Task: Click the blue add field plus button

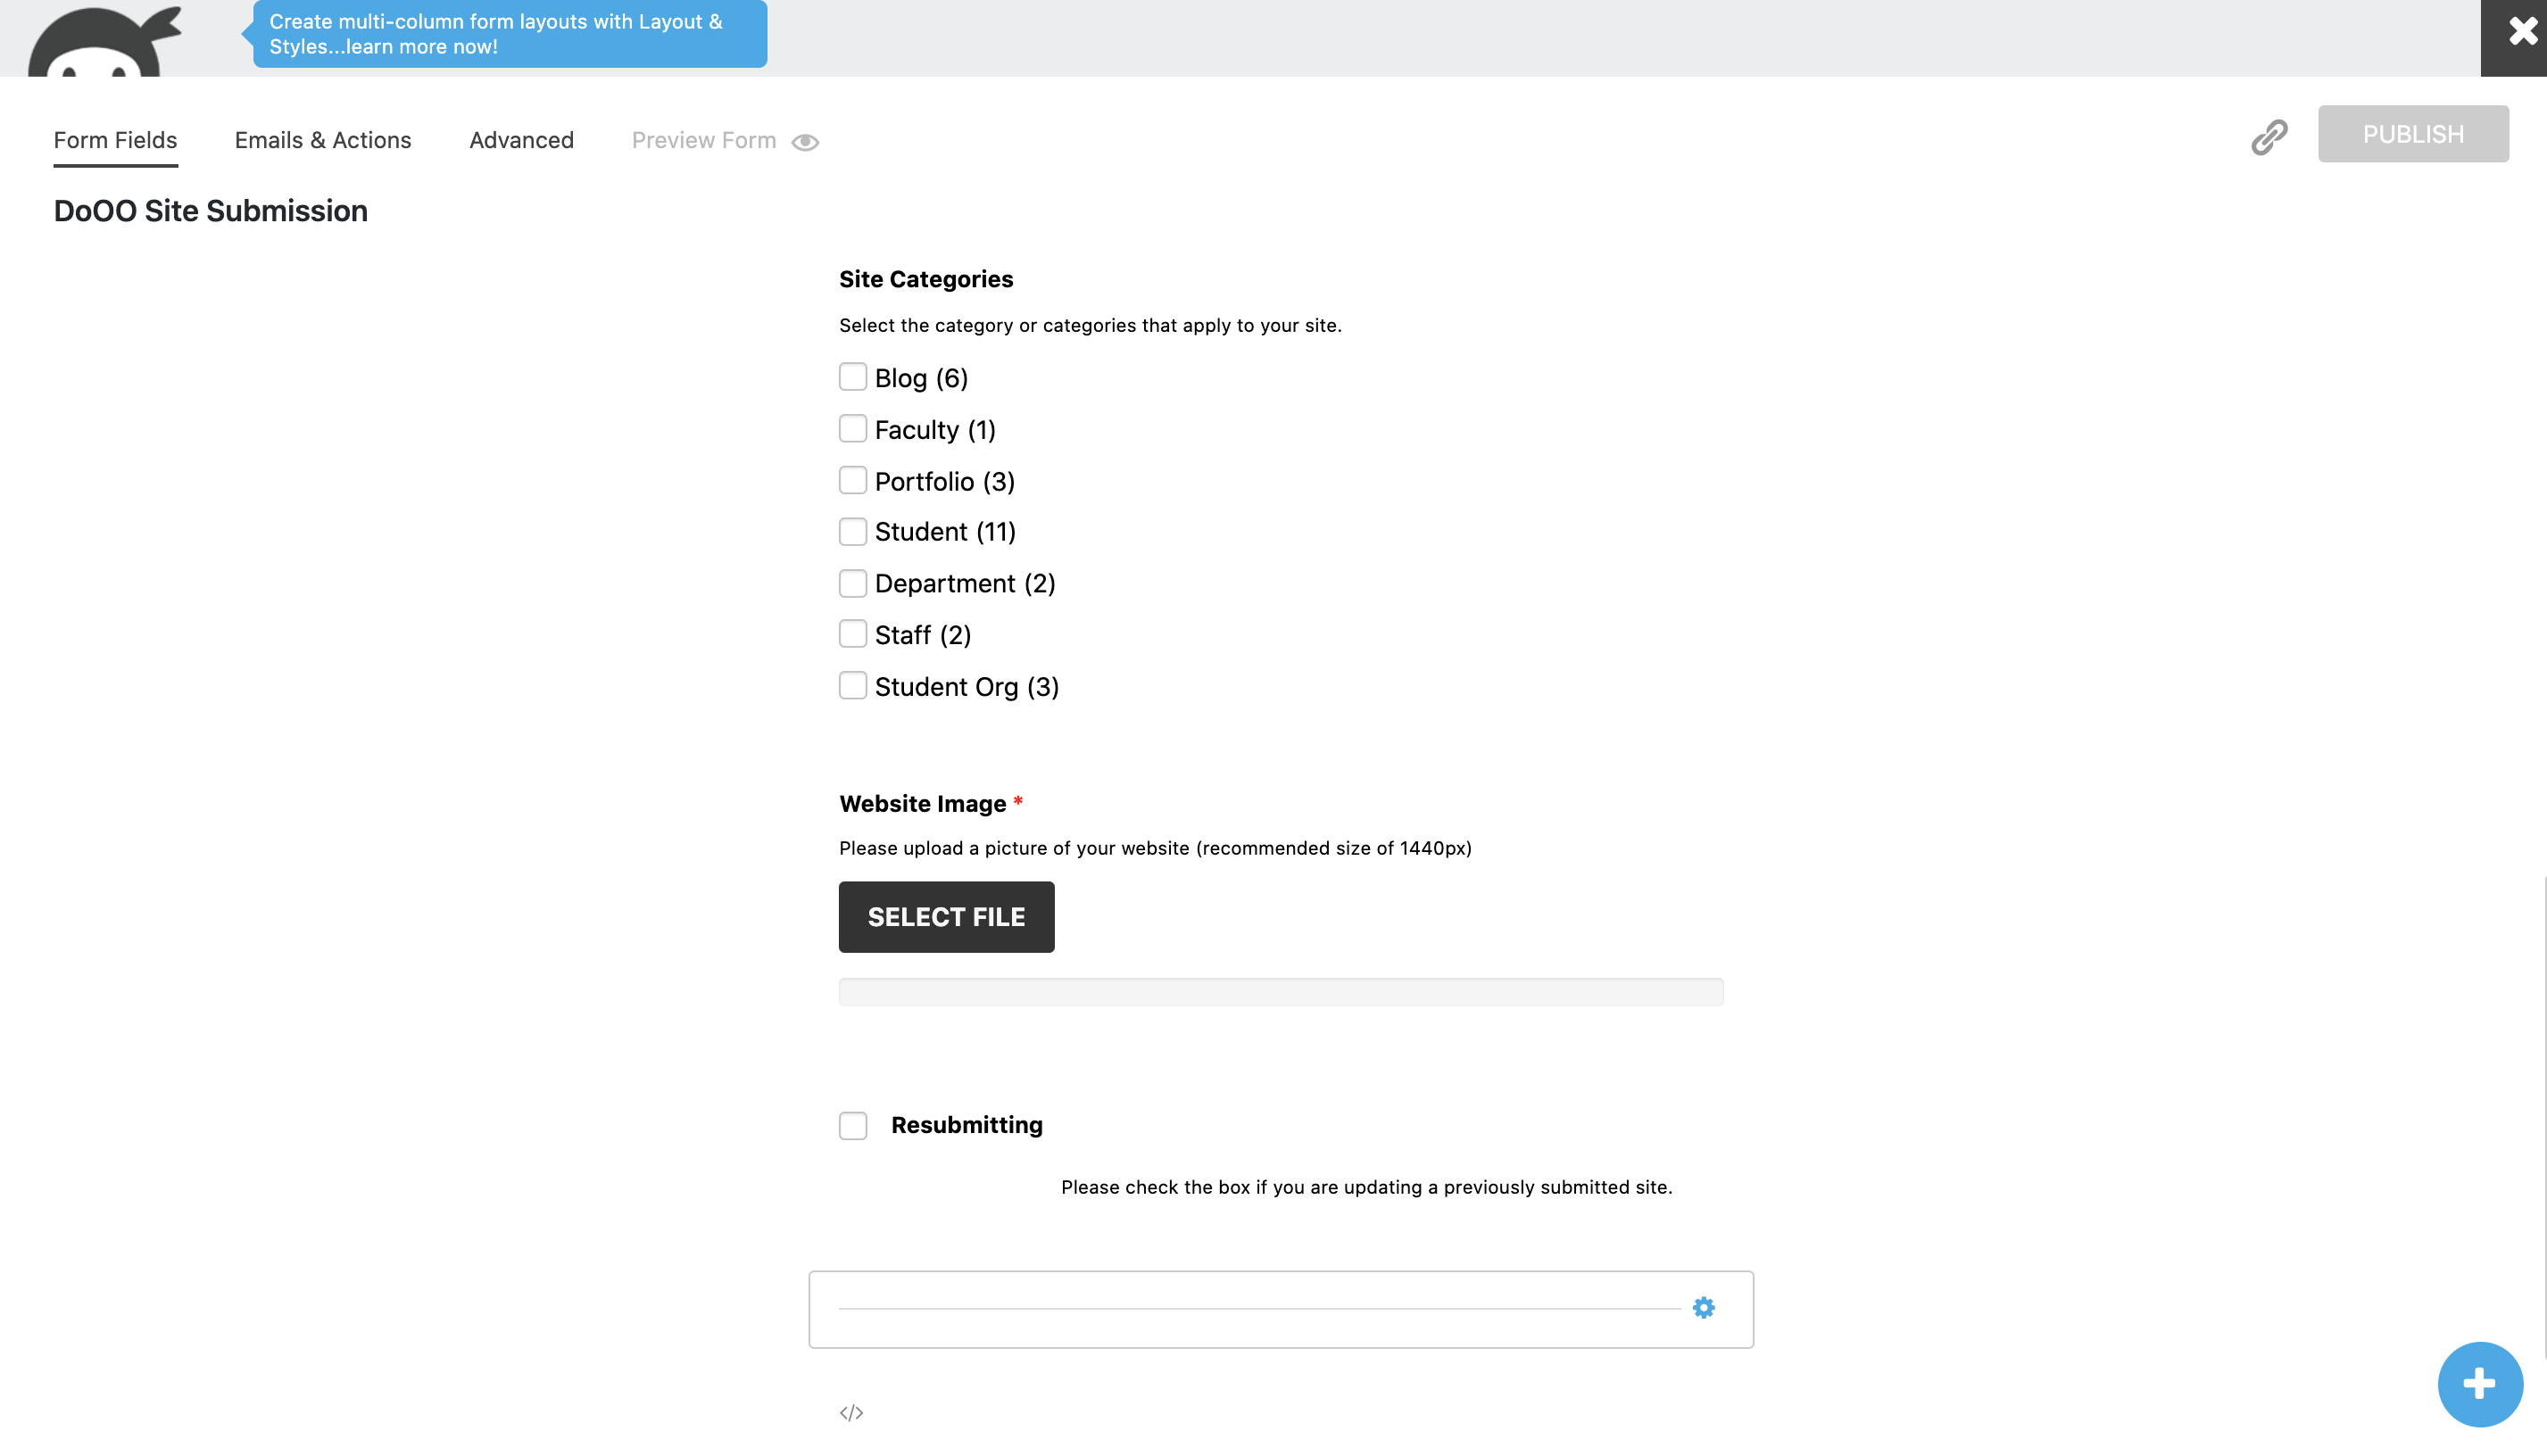Action: pos(2479,1384)
